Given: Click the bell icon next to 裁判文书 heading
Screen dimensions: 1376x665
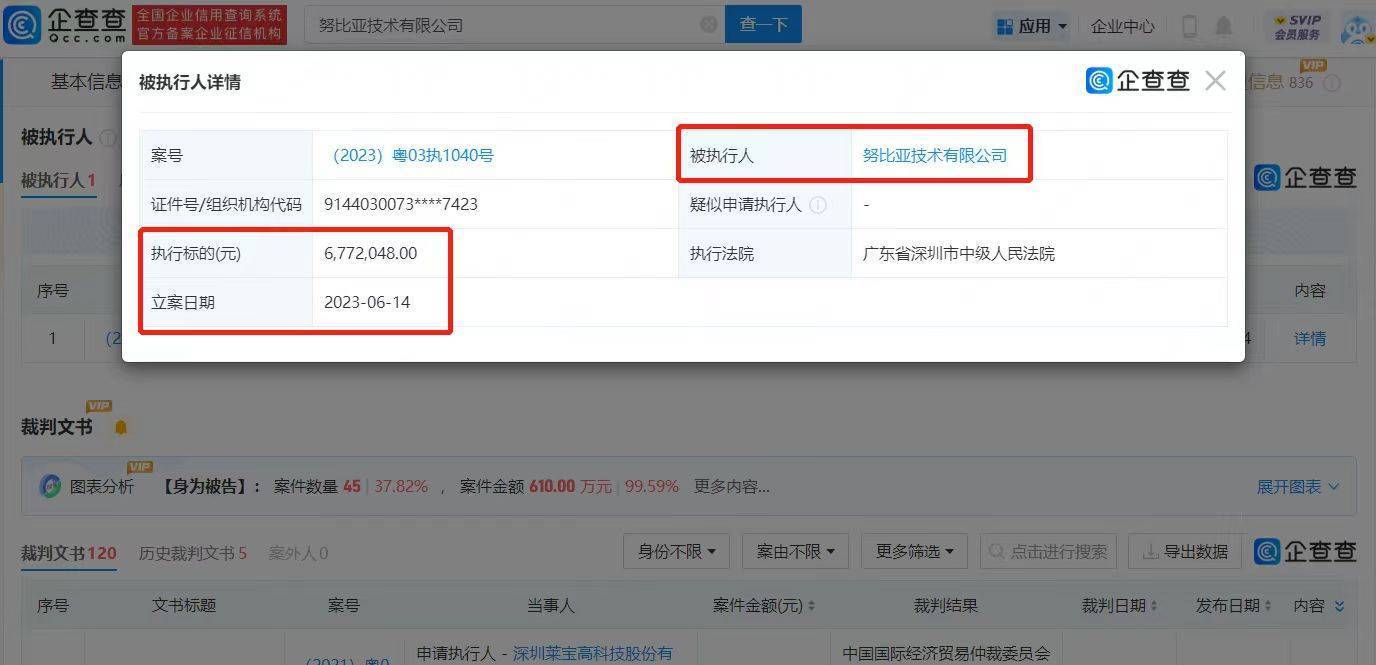Looking at the screenshot, I should pos(121,428).
